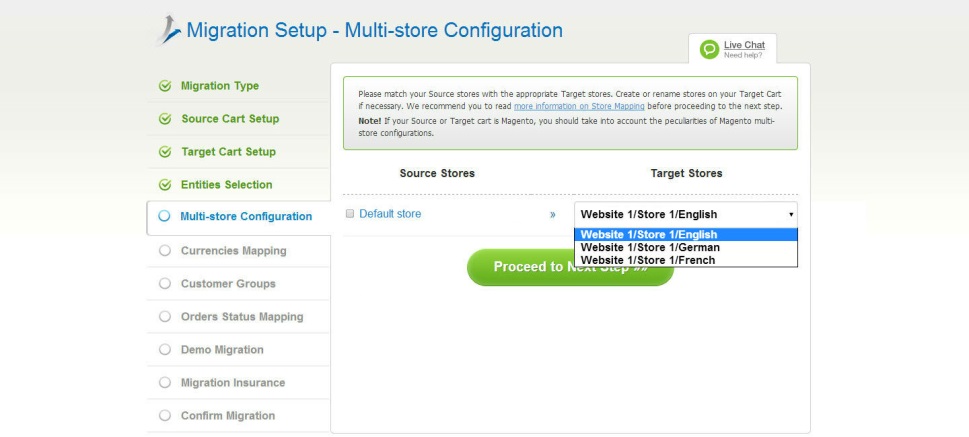
Task: Click the Live Chat speech bubble icon
Action: [709, 49]
